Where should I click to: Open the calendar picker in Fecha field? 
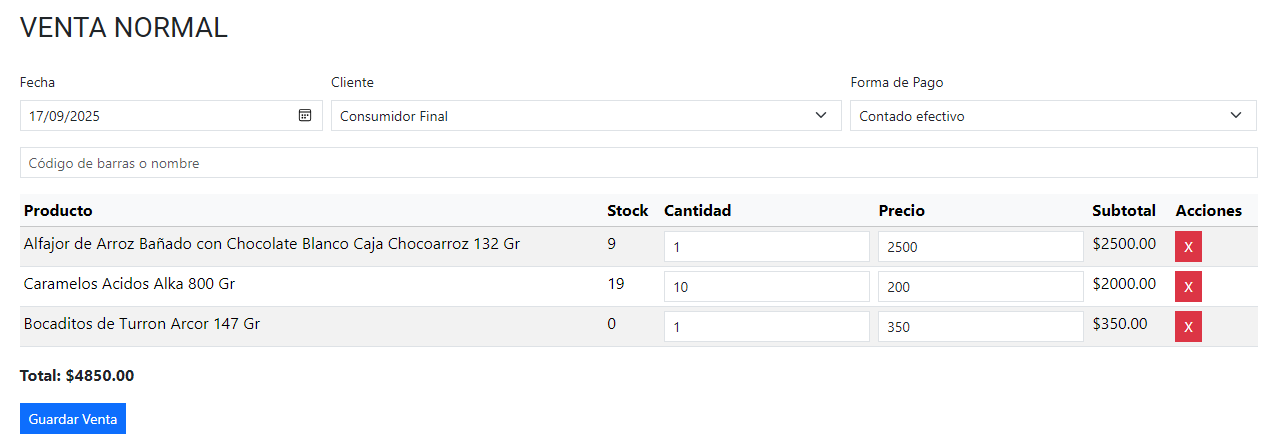click(x=305, y=115)
